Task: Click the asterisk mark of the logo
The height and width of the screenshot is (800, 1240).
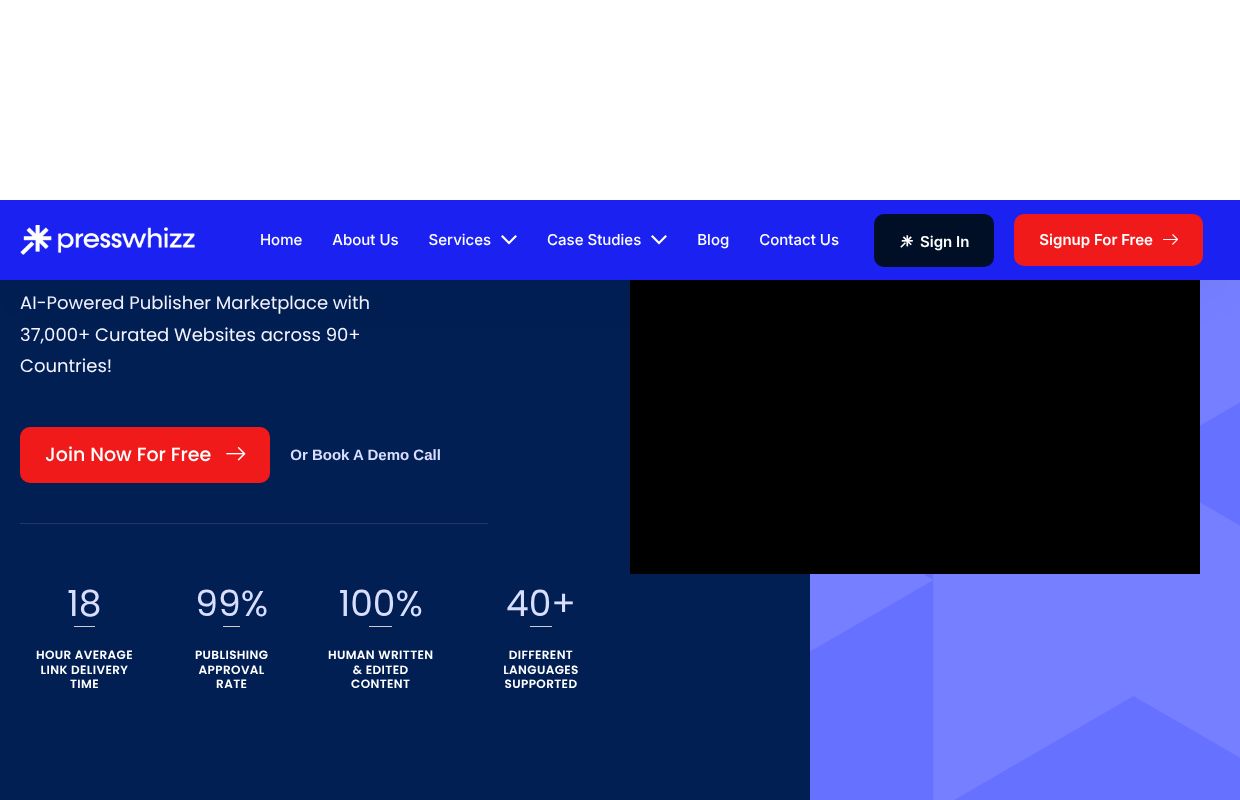Action: (35, 239)
